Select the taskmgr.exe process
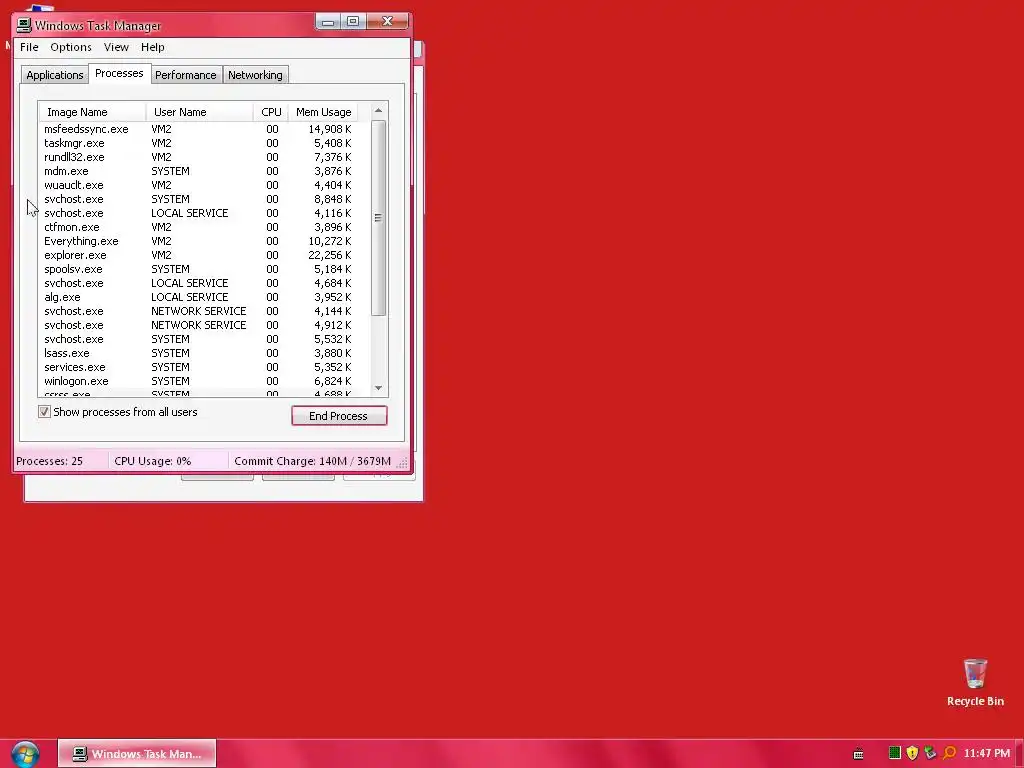The image size is (1024, 768). tap(198, 143)
